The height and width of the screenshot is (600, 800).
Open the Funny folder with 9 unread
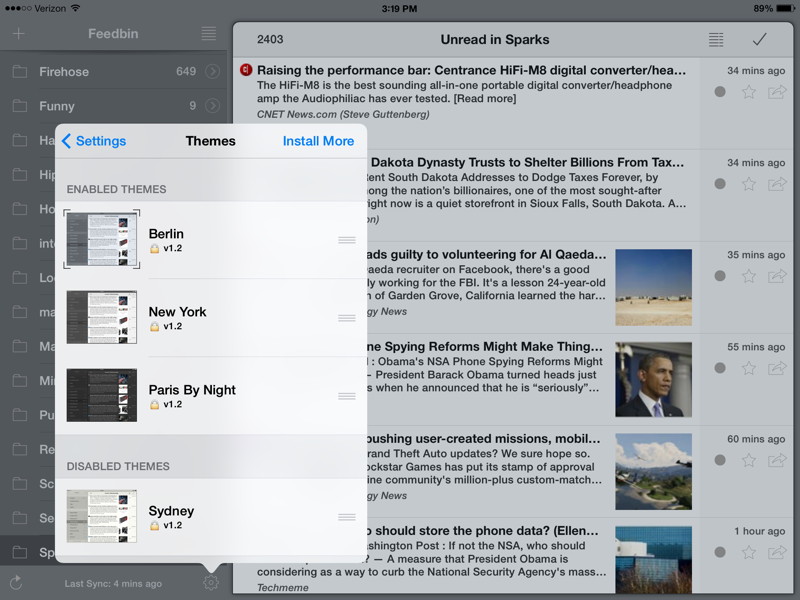coord(113,106)
